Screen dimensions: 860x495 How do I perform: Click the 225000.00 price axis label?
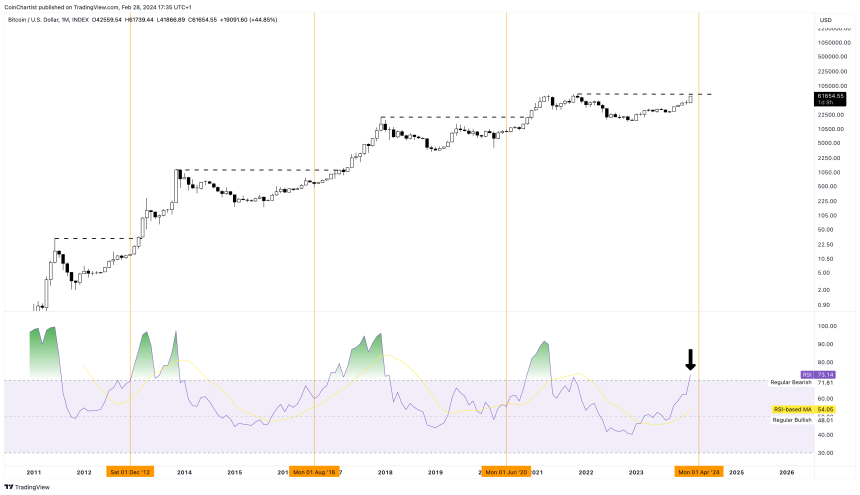(833, 71)
